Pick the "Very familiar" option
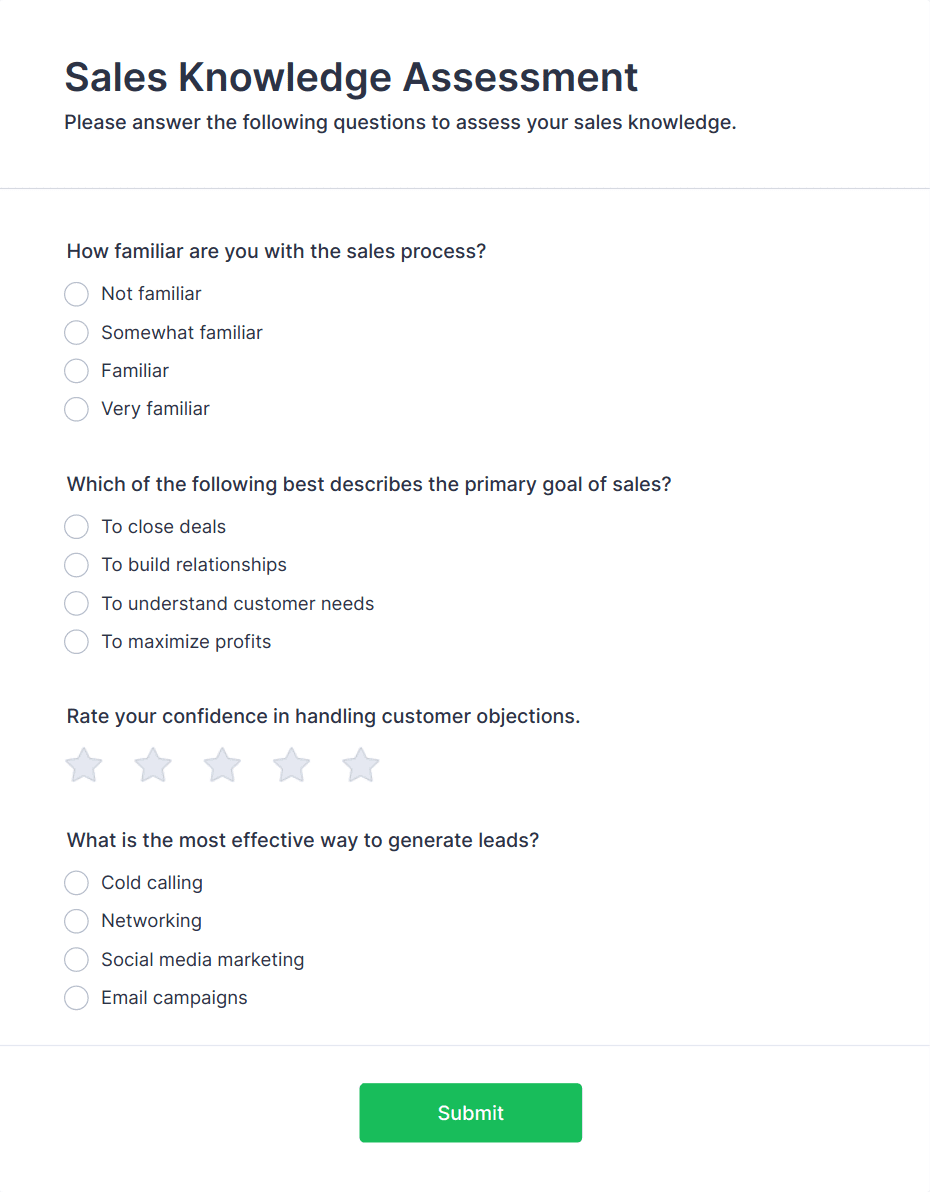Viewport: 930px width, 1192px height. [77, 409]
